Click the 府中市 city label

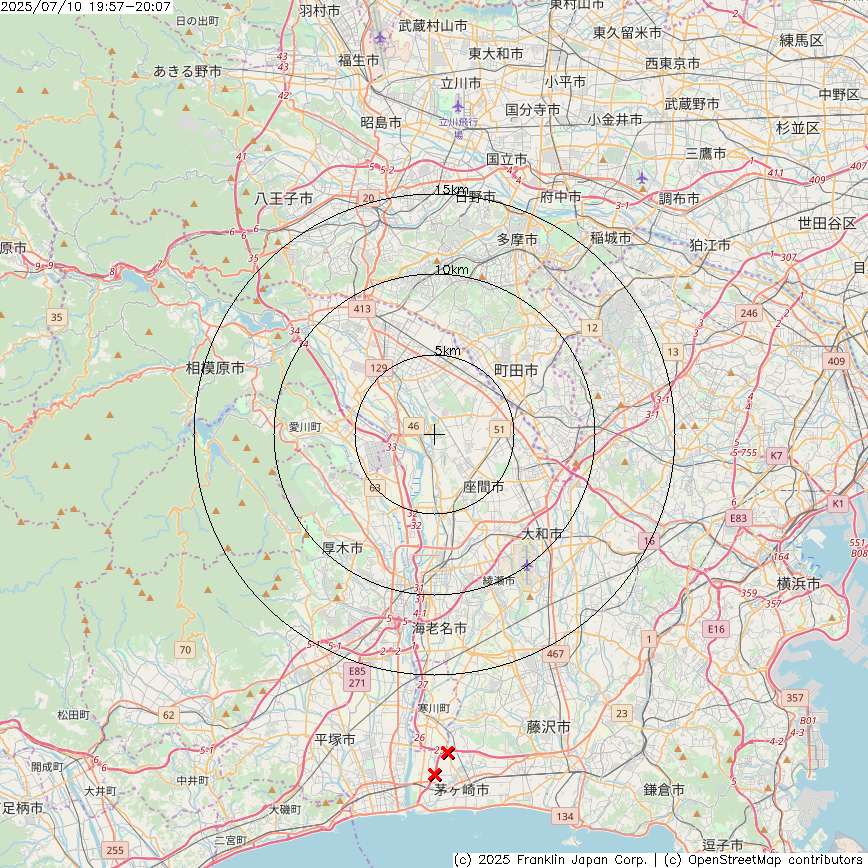(560, 197)
